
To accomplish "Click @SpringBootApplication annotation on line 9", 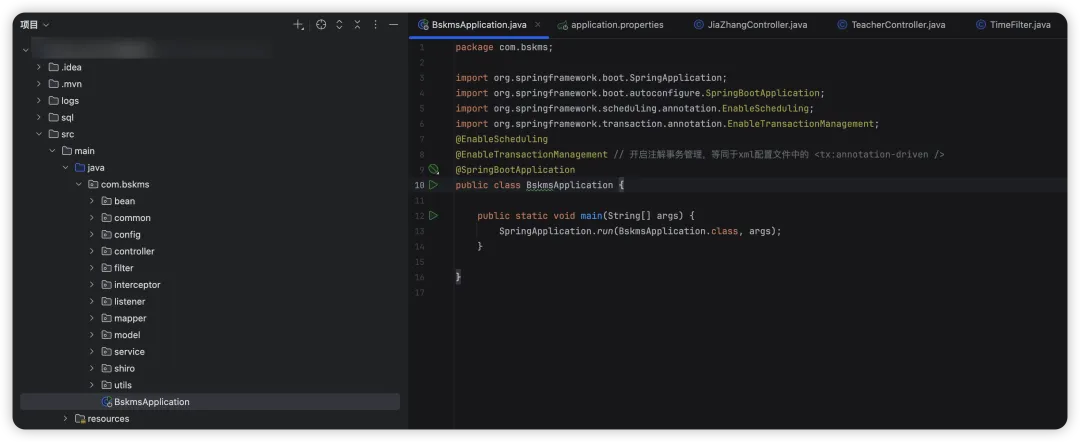I will [515, 169].
